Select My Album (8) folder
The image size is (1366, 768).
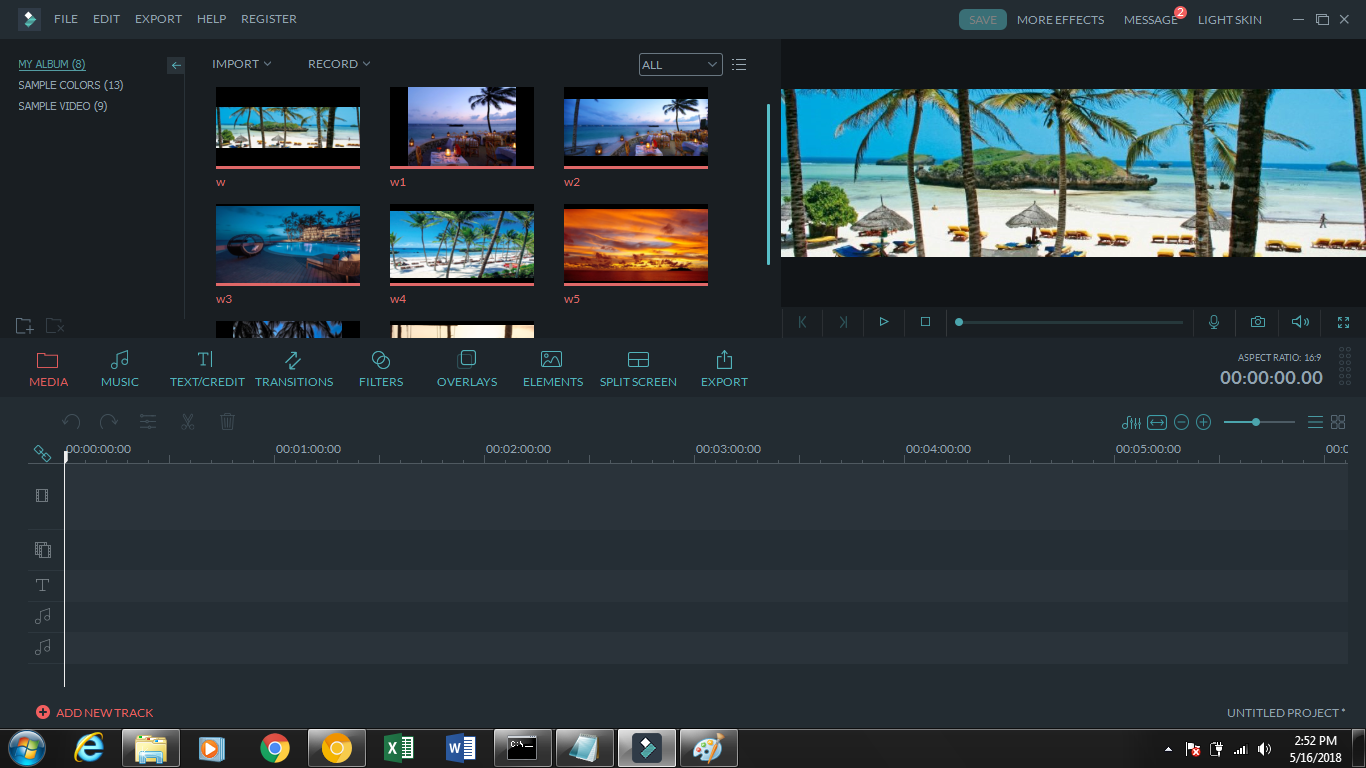52,64
